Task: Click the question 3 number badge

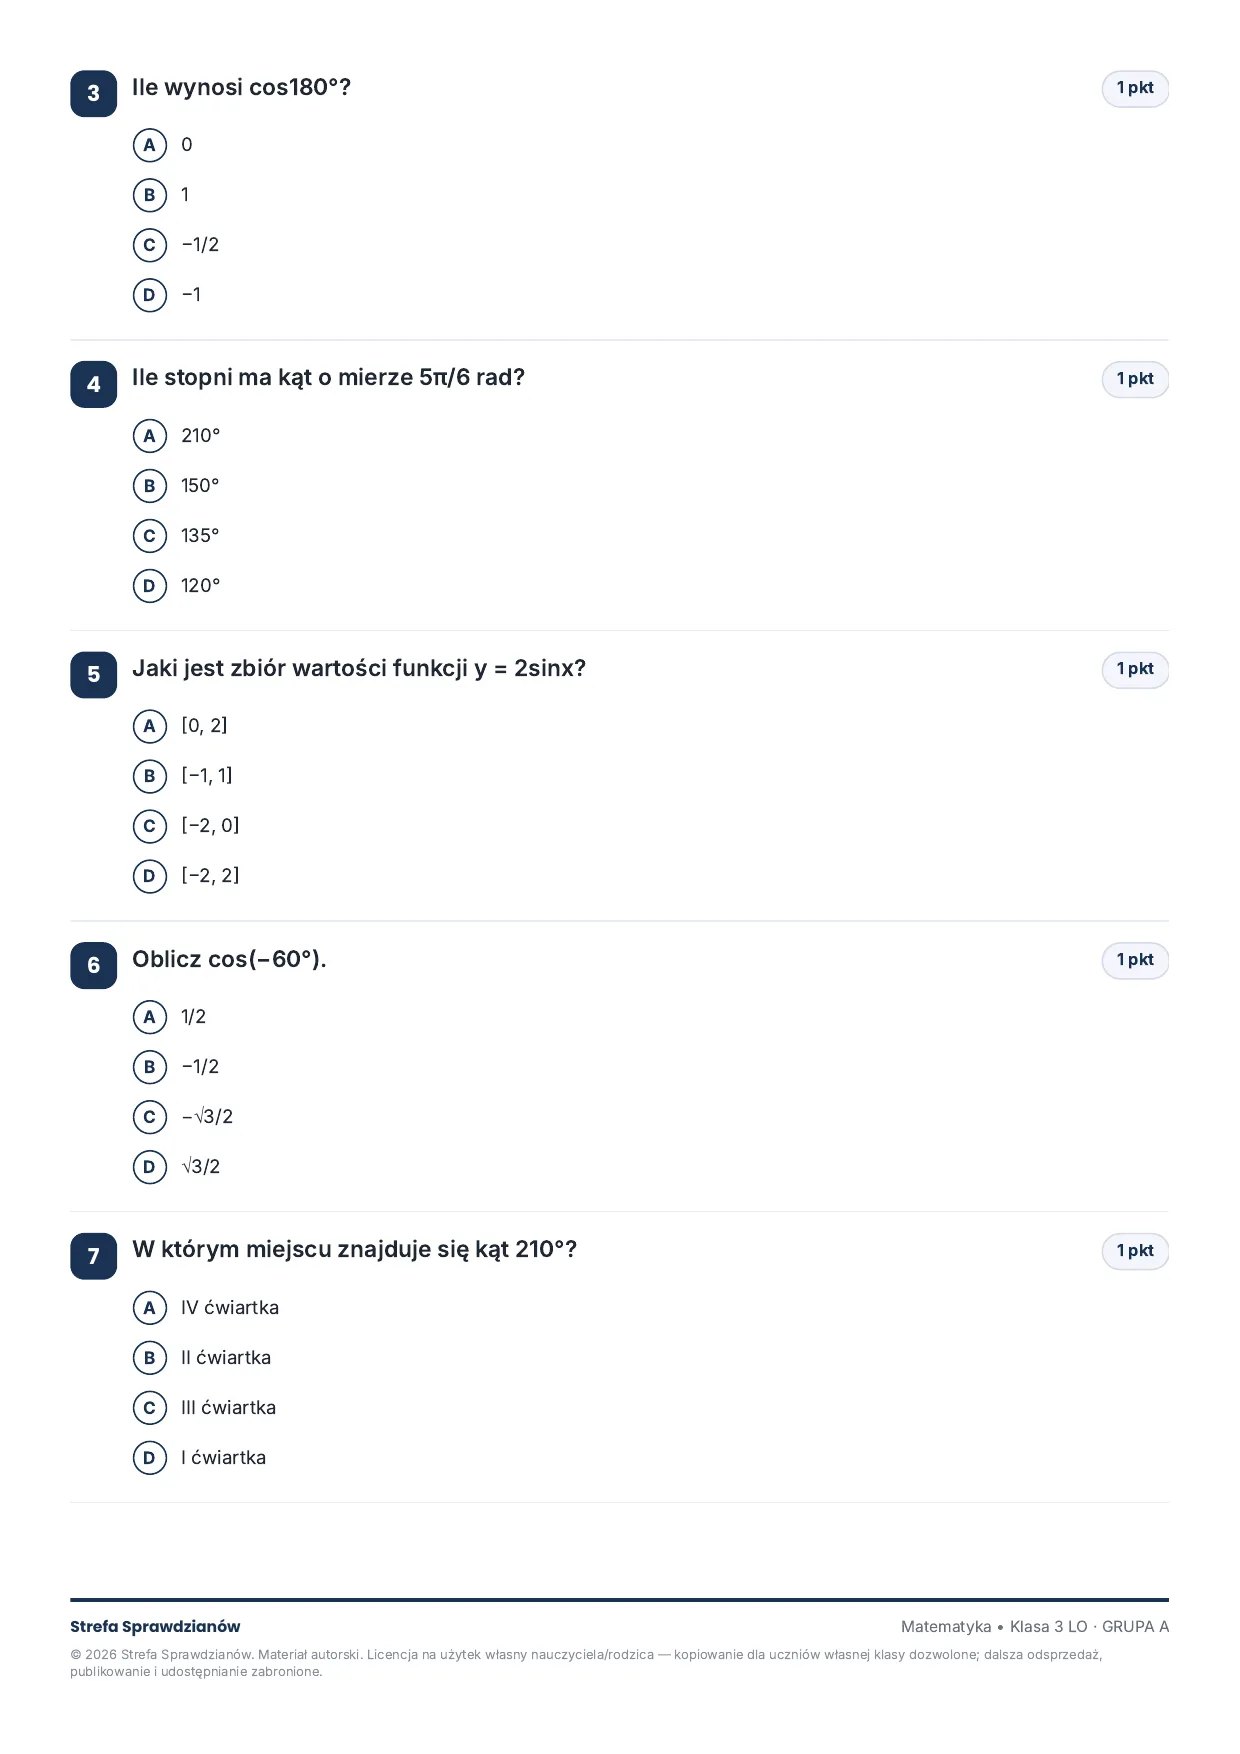Action: point(94,93)
